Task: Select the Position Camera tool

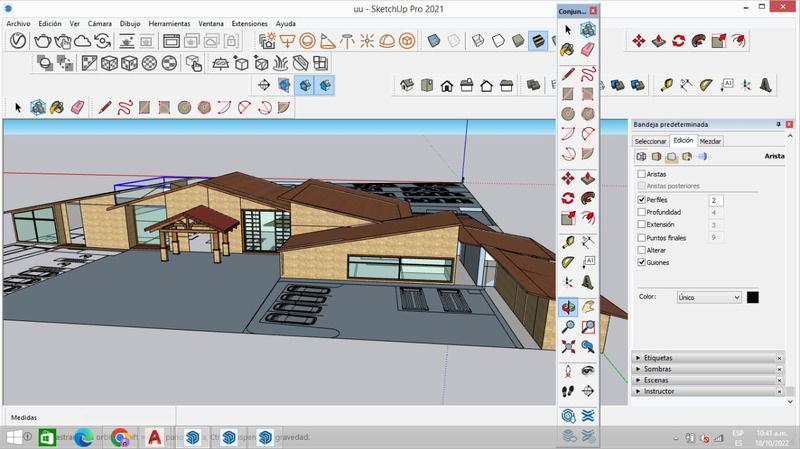Action: 568,371
